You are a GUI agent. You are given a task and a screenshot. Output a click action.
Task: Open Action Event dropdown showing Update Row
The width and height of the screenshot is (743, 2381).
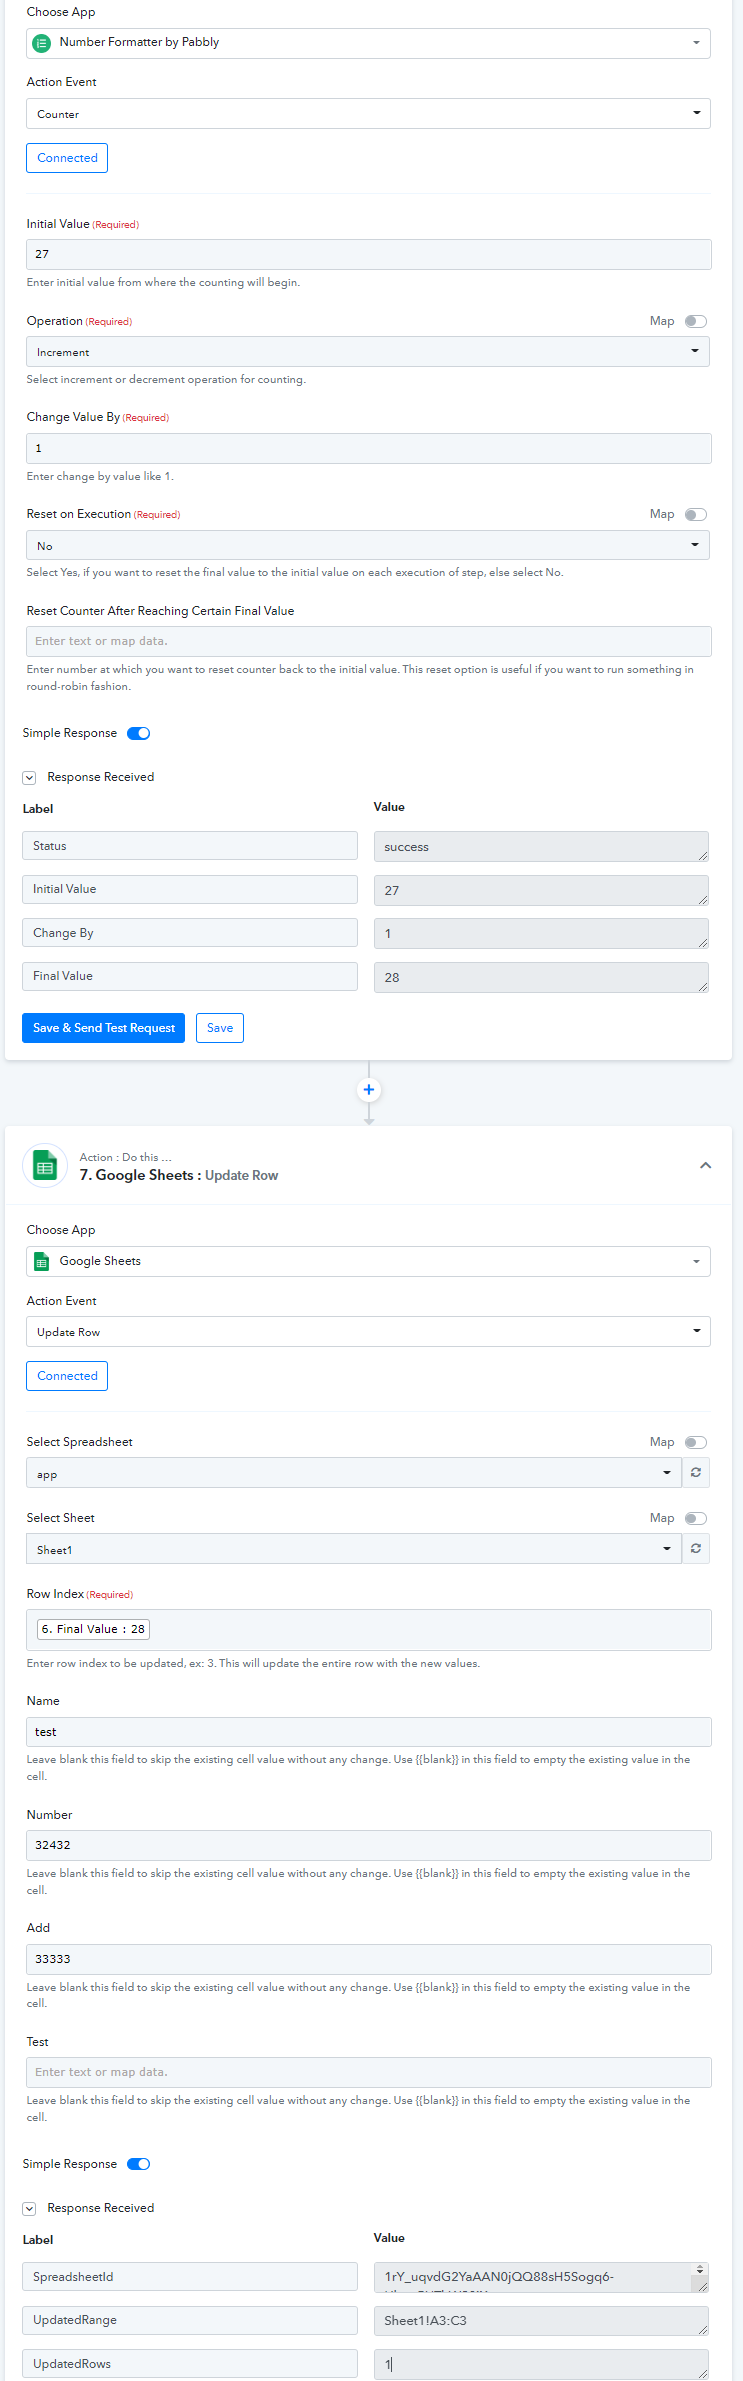coord(368,1331)
